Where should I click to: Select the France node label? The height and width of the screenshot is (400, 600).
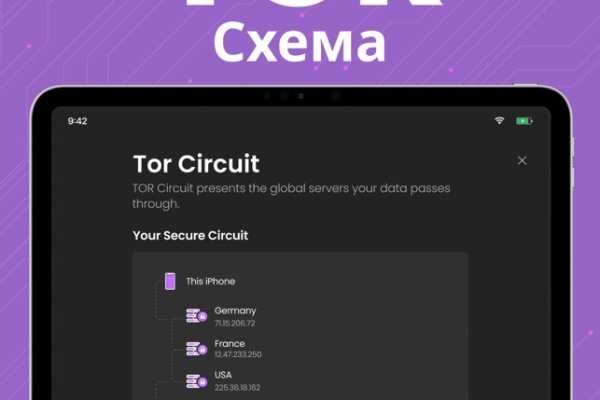pos(229,344)
